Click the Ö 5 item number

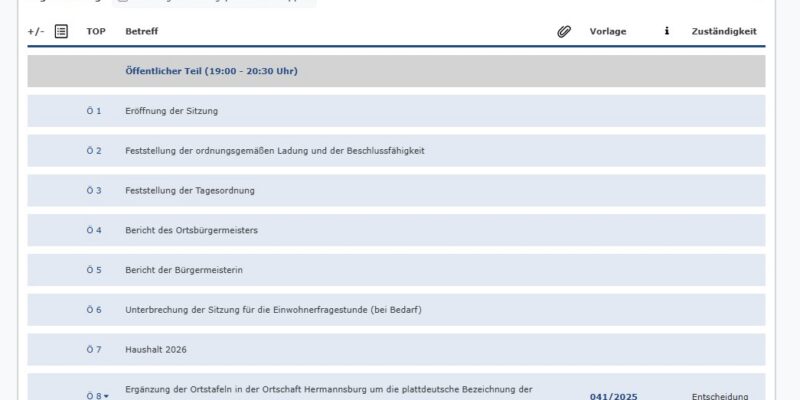pos(94,270)
